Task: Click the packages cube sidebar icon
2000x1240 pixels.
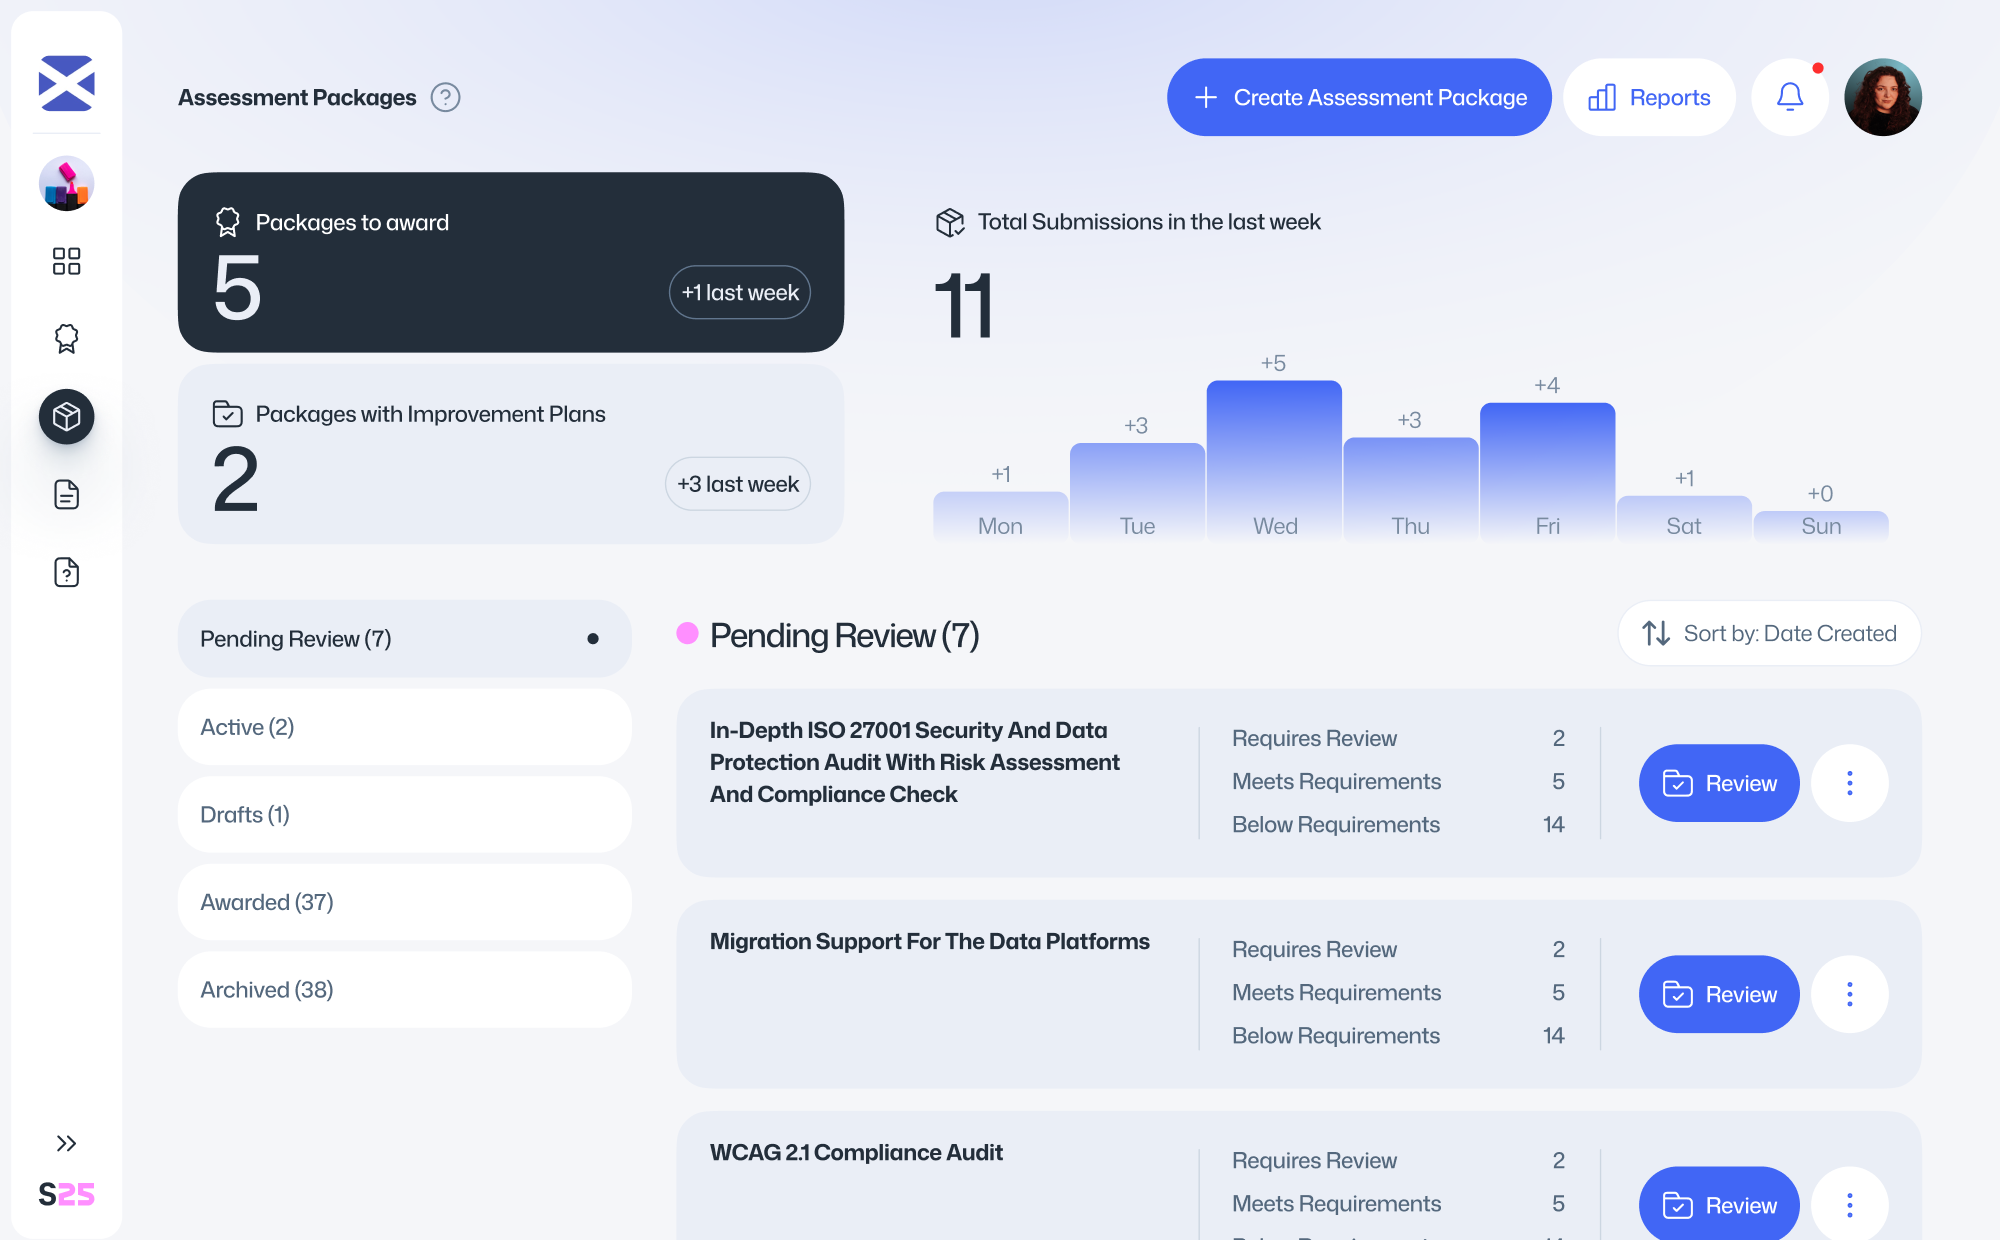Action: pos(66,416)
